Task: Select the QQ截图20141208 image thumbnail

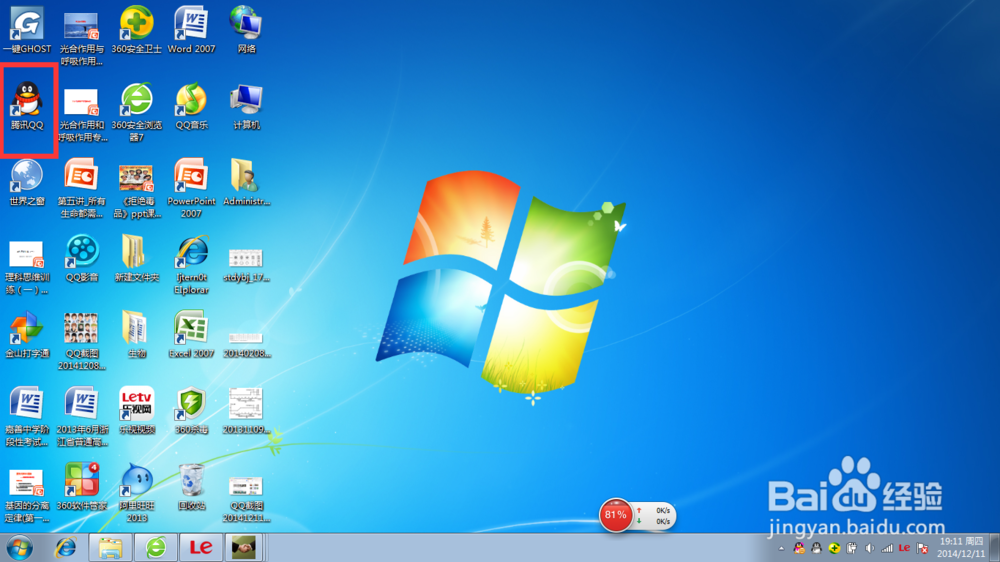Action: (x=82, y=341)
